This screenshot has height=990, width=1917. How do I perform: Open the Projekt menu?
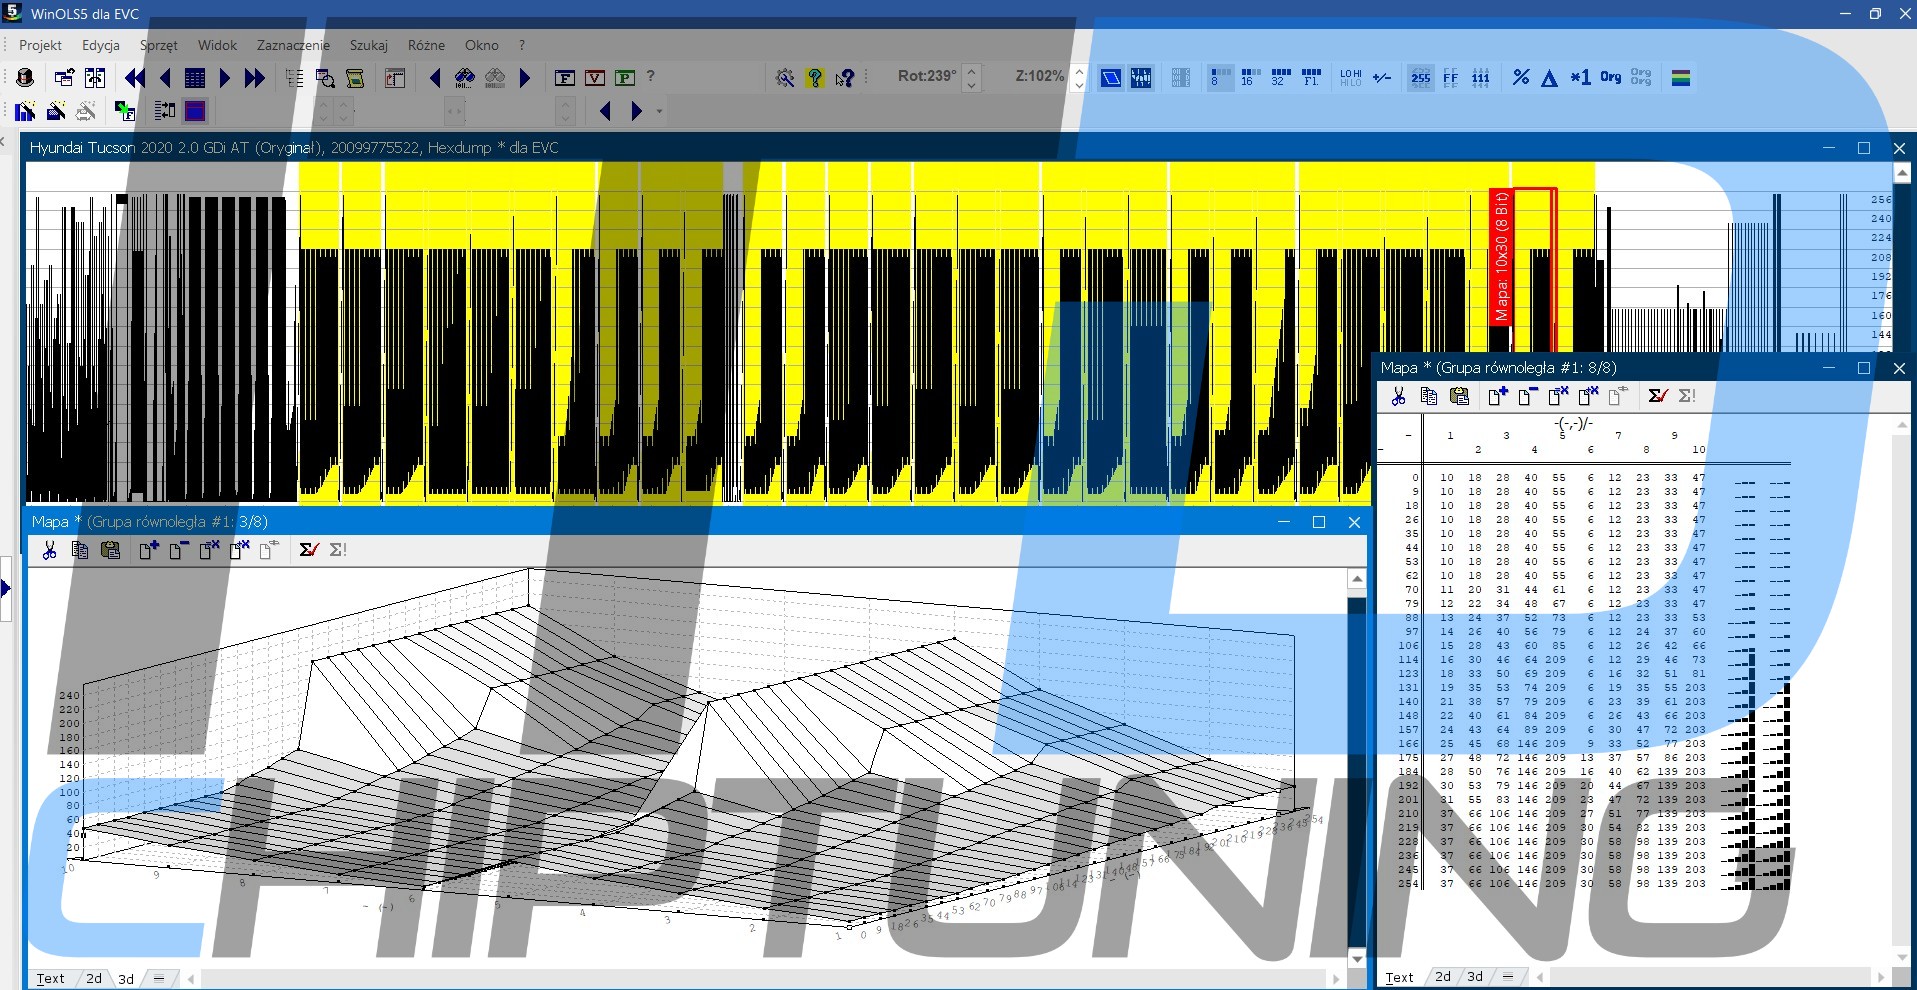point(40,45)
